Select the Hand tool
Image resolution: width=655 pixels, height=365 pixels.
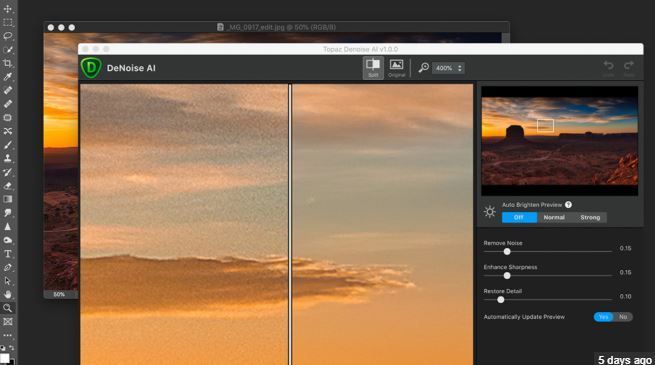click(x=8, y=294)
